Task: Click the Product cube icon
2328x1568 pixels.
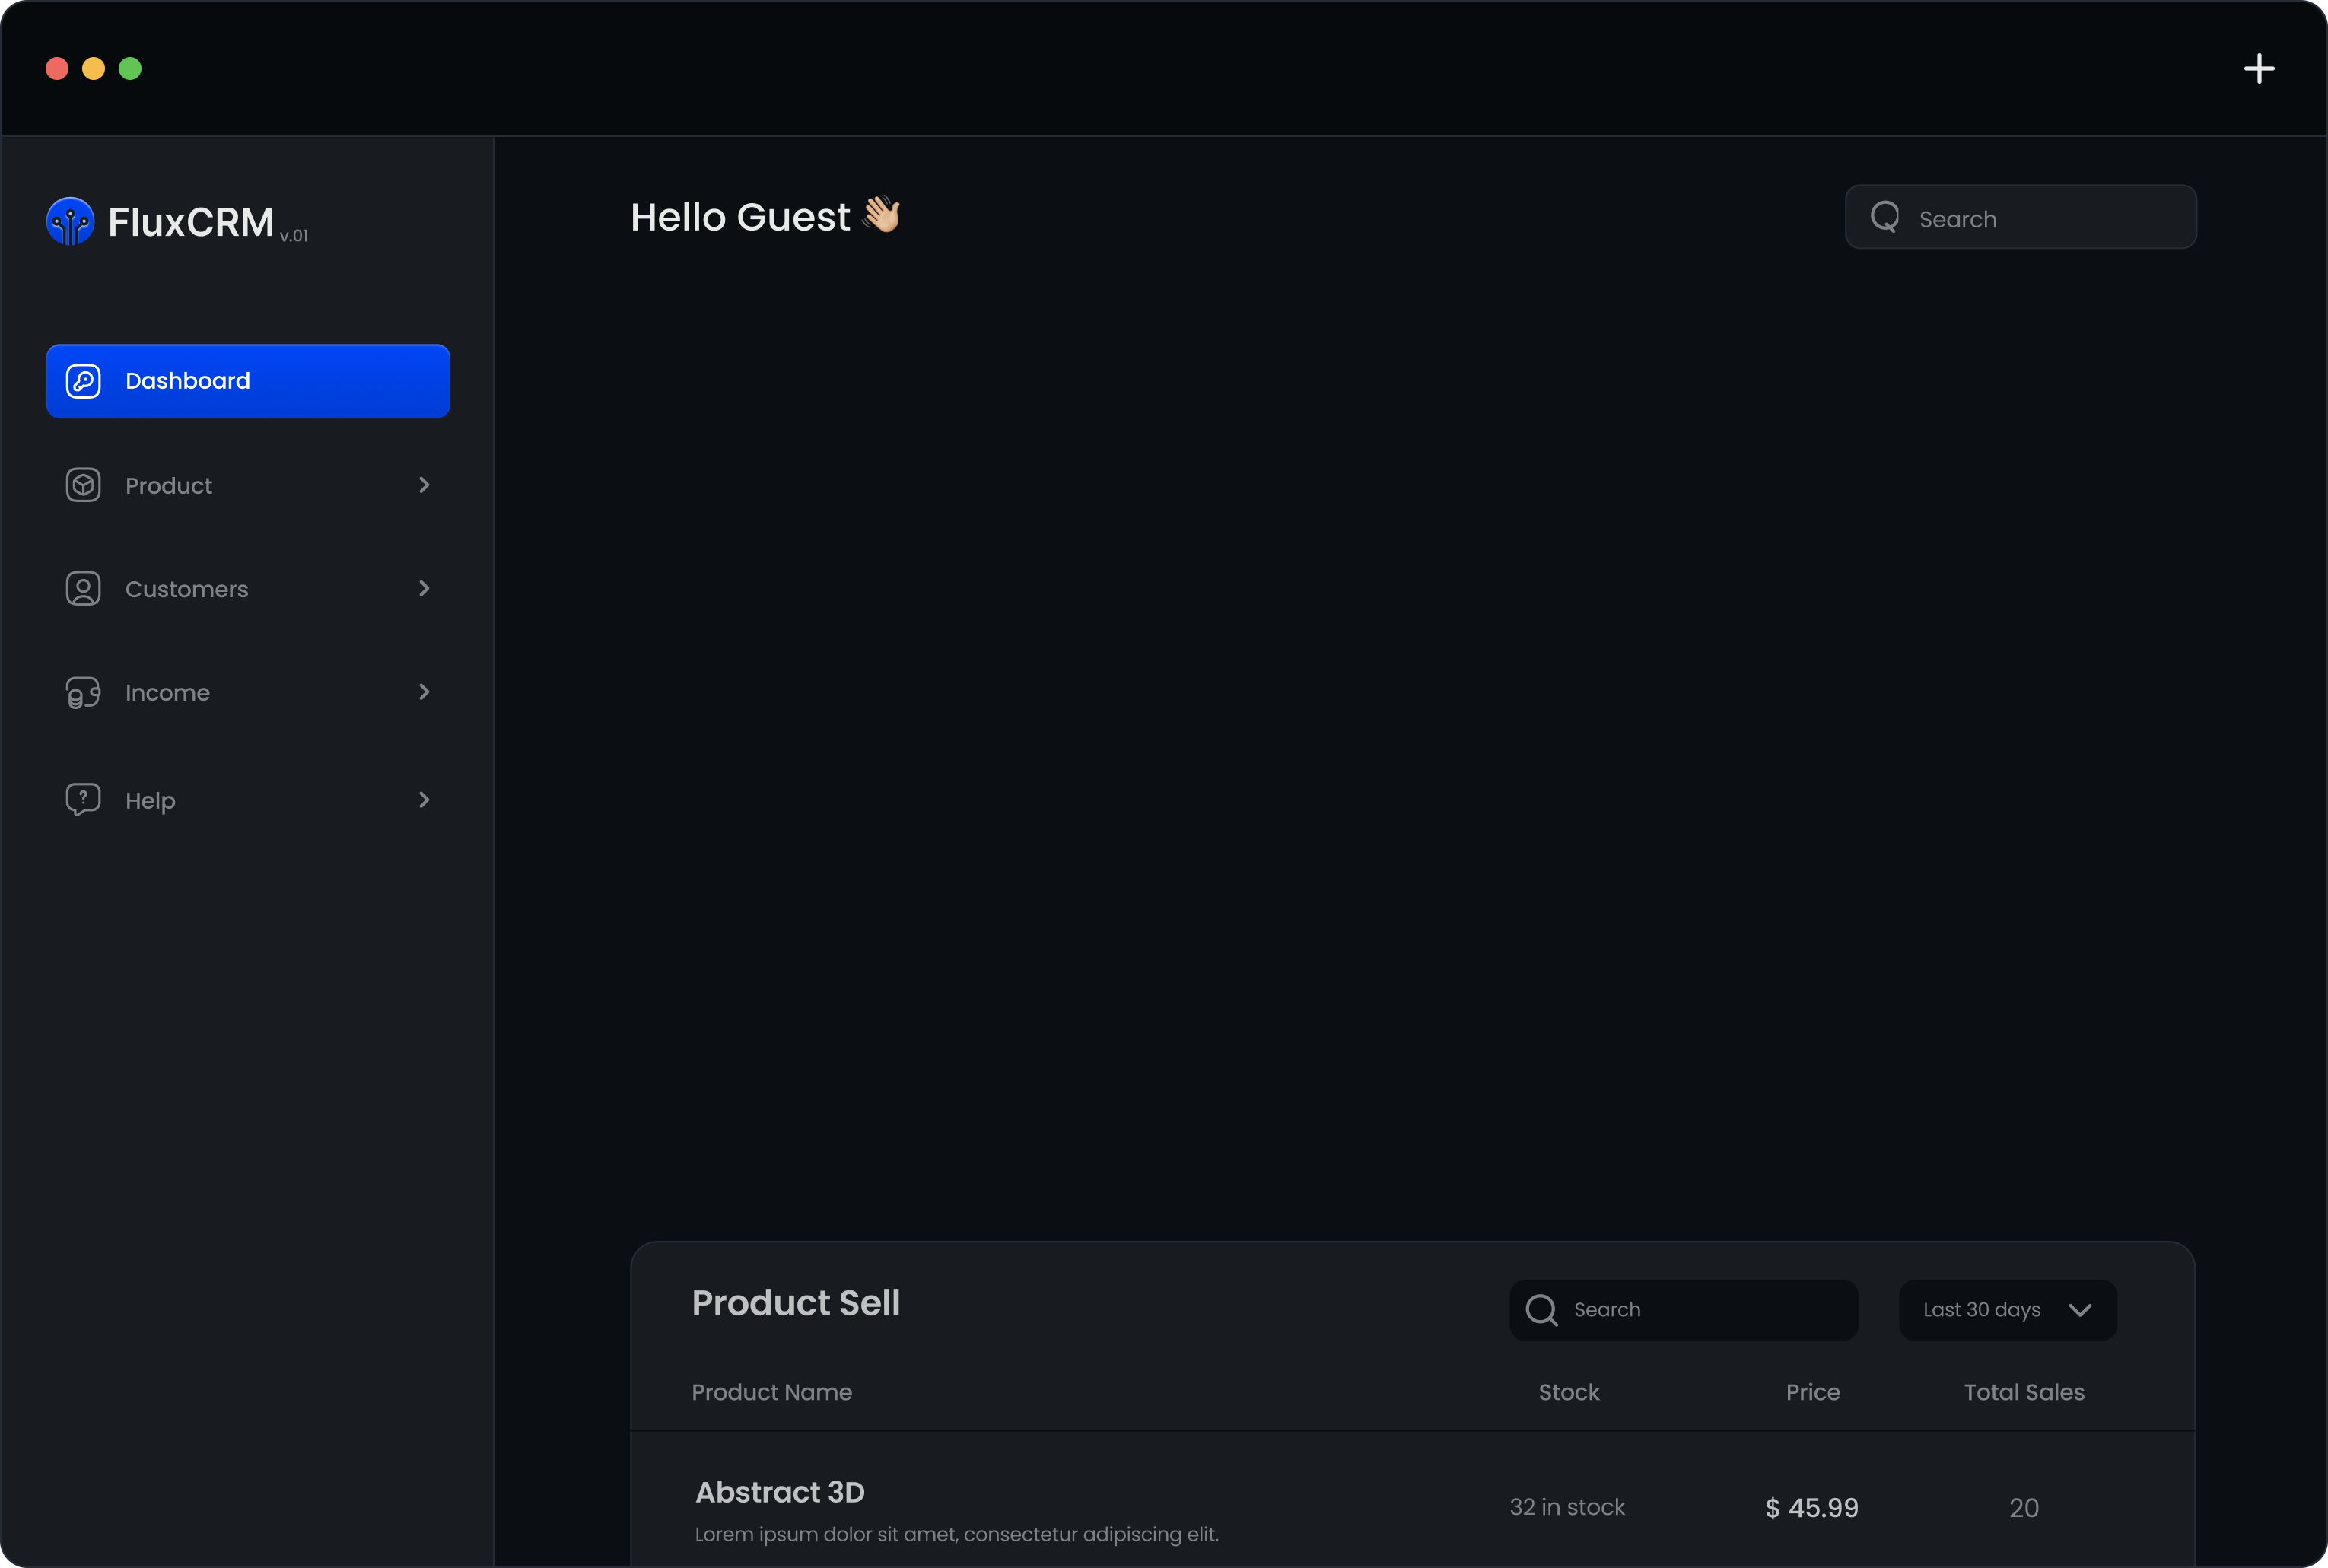Action: tap(83, 485)
